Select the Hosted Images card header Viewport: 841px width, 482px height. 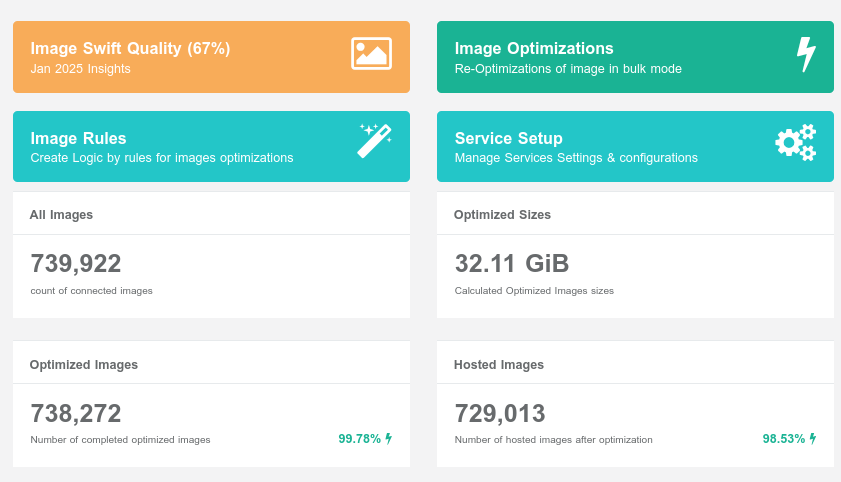point(499,364)
